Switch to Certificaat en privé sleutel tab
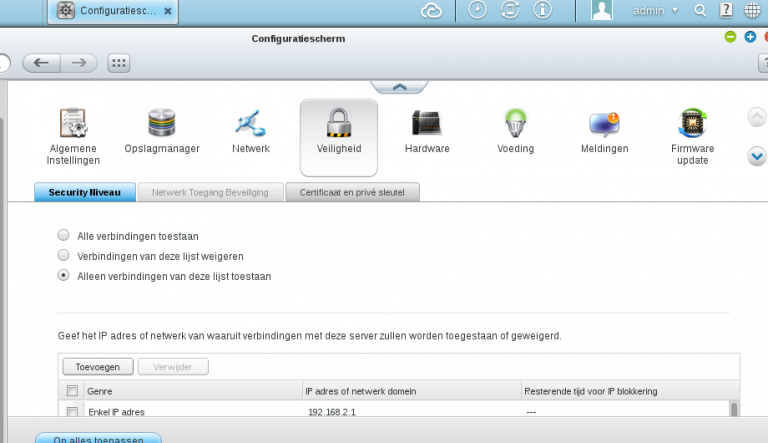The width and height of the screenshot is (768, 443). (352, 192)
